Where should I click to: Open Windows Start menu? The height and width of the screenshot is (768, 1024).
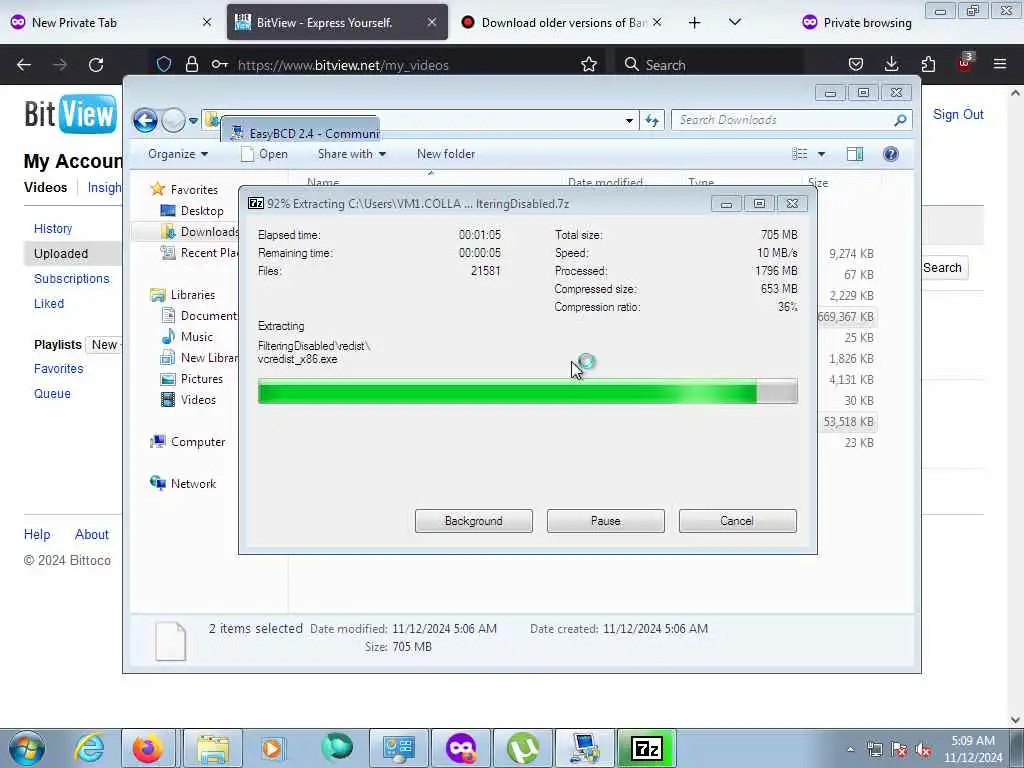click(x=27, y=748)
